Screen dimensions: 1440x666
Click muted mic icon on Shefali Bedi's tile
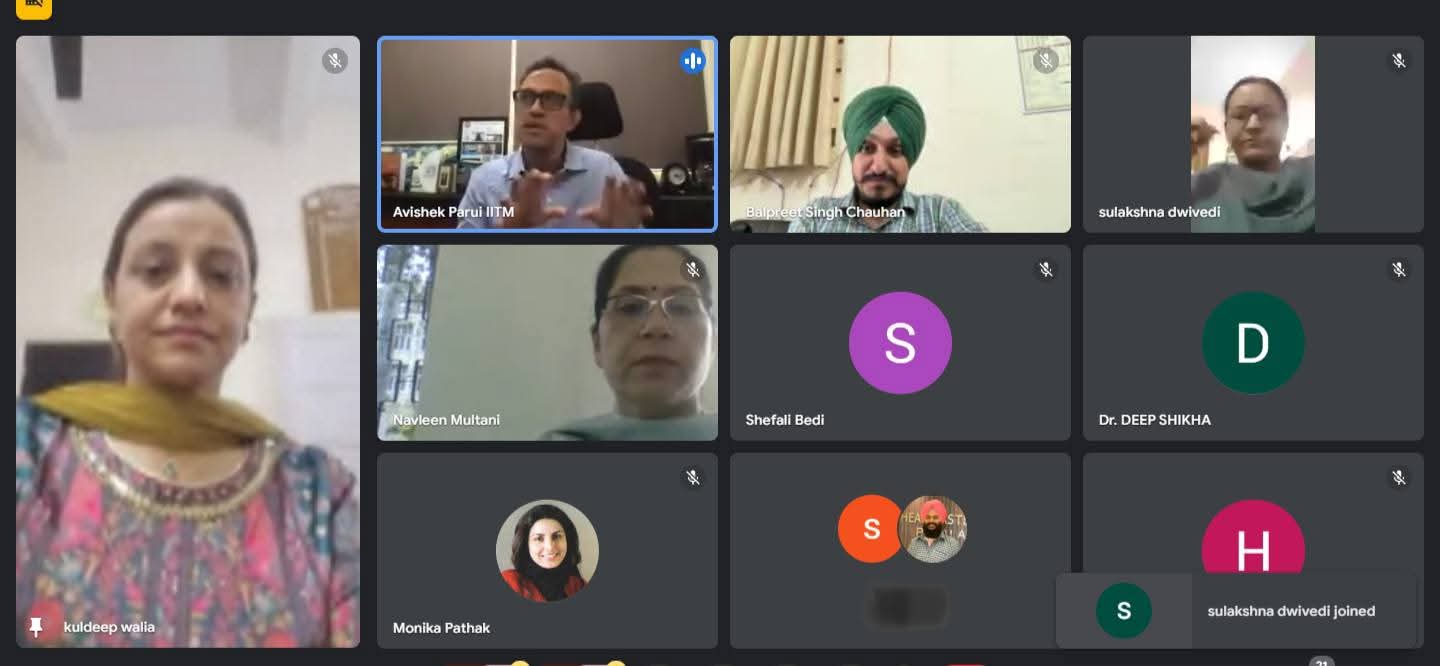point(1046,270)
